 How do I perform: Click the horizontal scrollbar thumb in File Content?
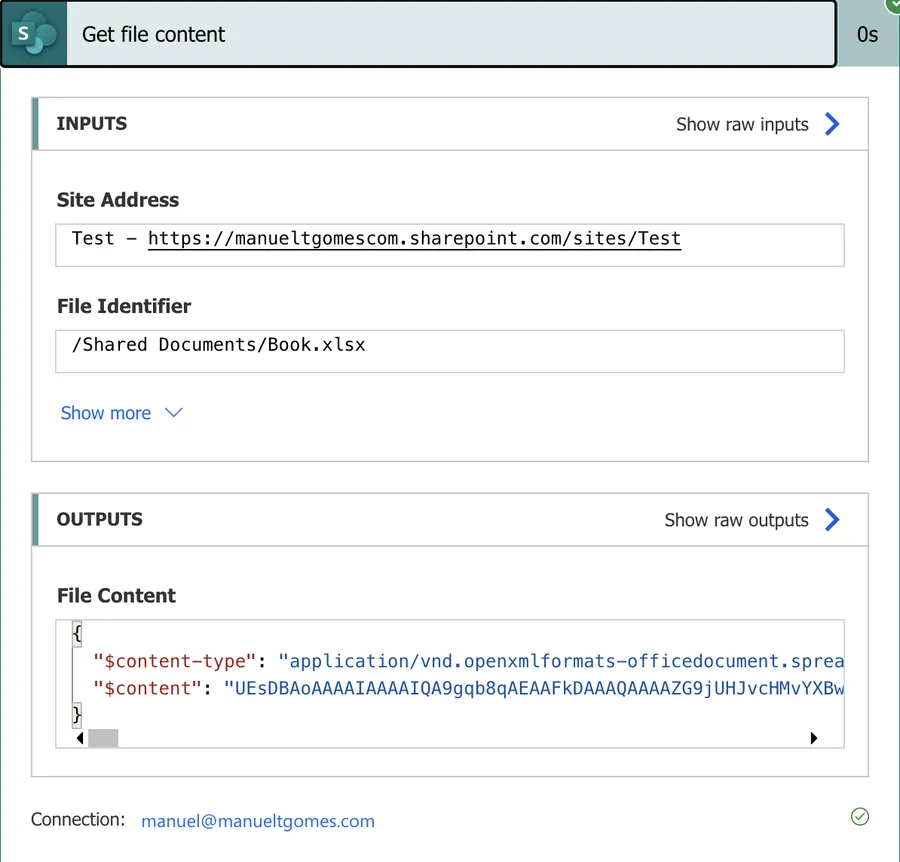(103, 738)
